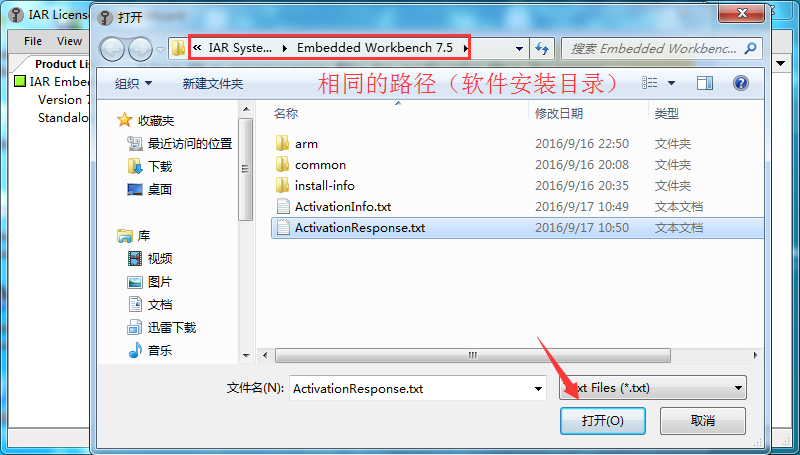
Task: Select the ActivationInfo.txt file
Action: coord(343,207)
